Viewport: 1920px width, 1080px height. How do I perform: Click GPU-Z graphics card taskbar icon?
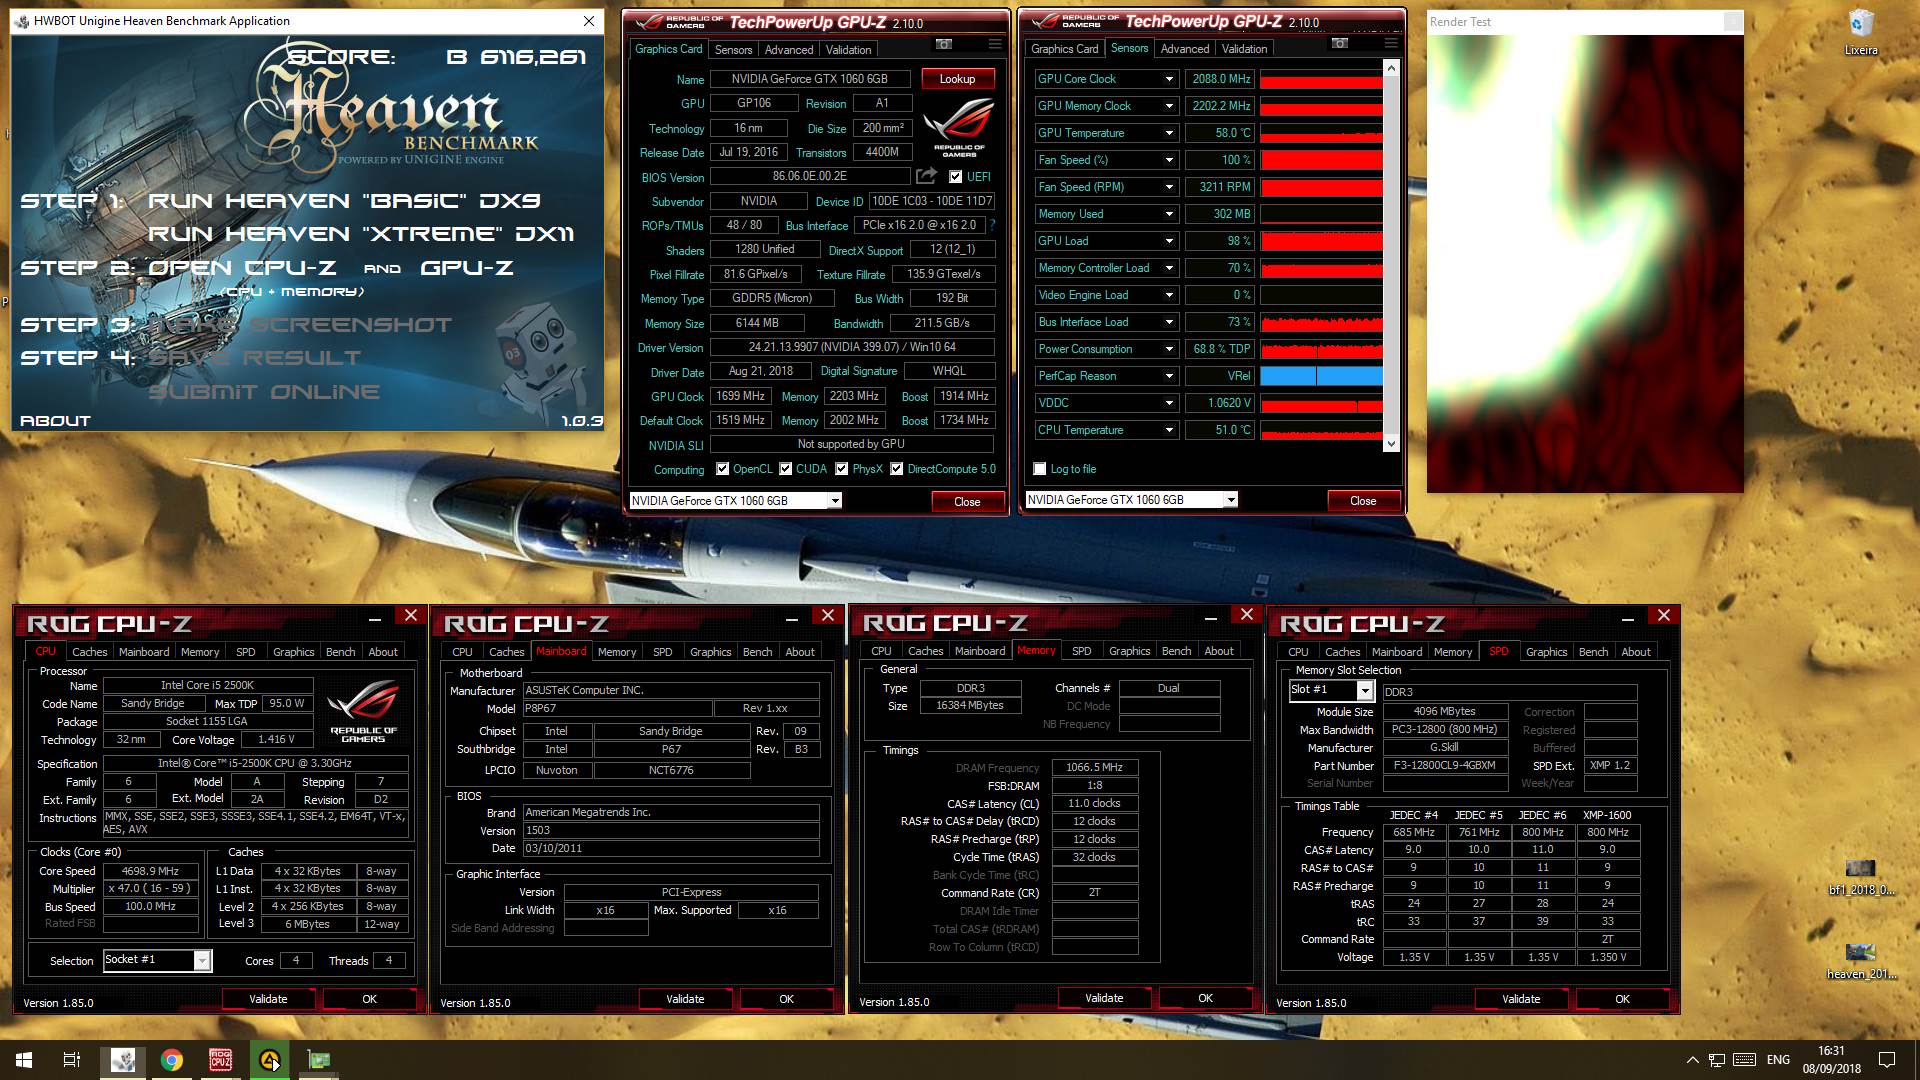click(319, 1060)
